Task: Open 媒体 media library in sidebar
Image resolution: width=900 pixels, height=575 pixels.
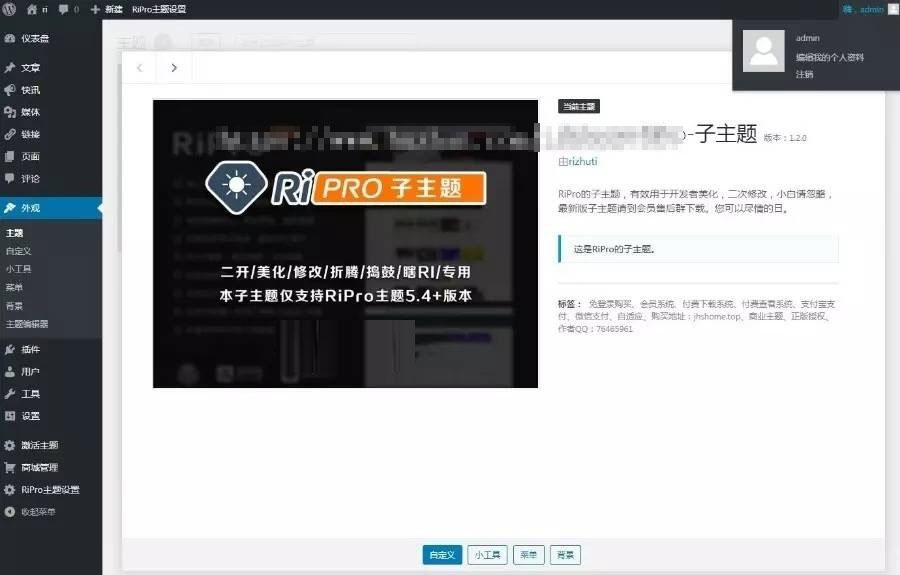Action: point(30,112)
